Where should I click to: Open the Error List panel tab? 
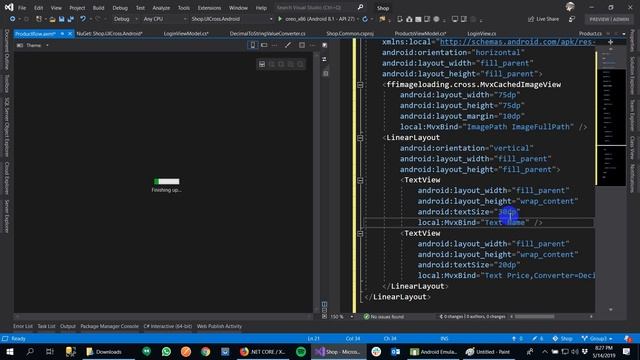[23, 326]
